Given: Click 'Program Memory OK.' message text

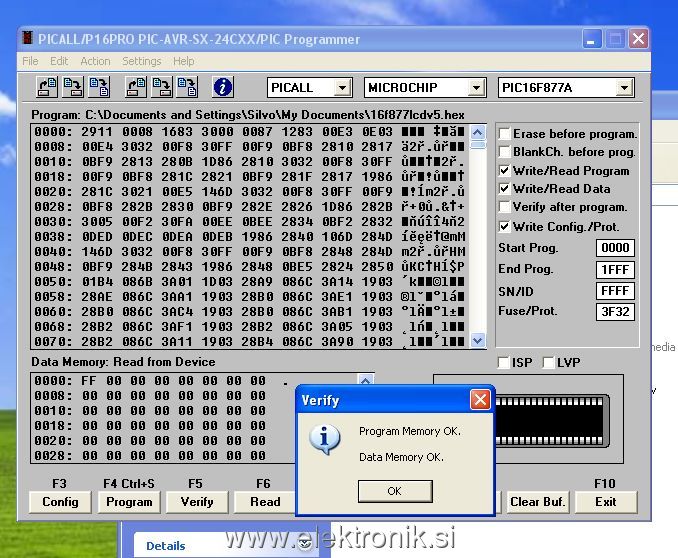Looking at the screenshot, I should coord(410,431).
